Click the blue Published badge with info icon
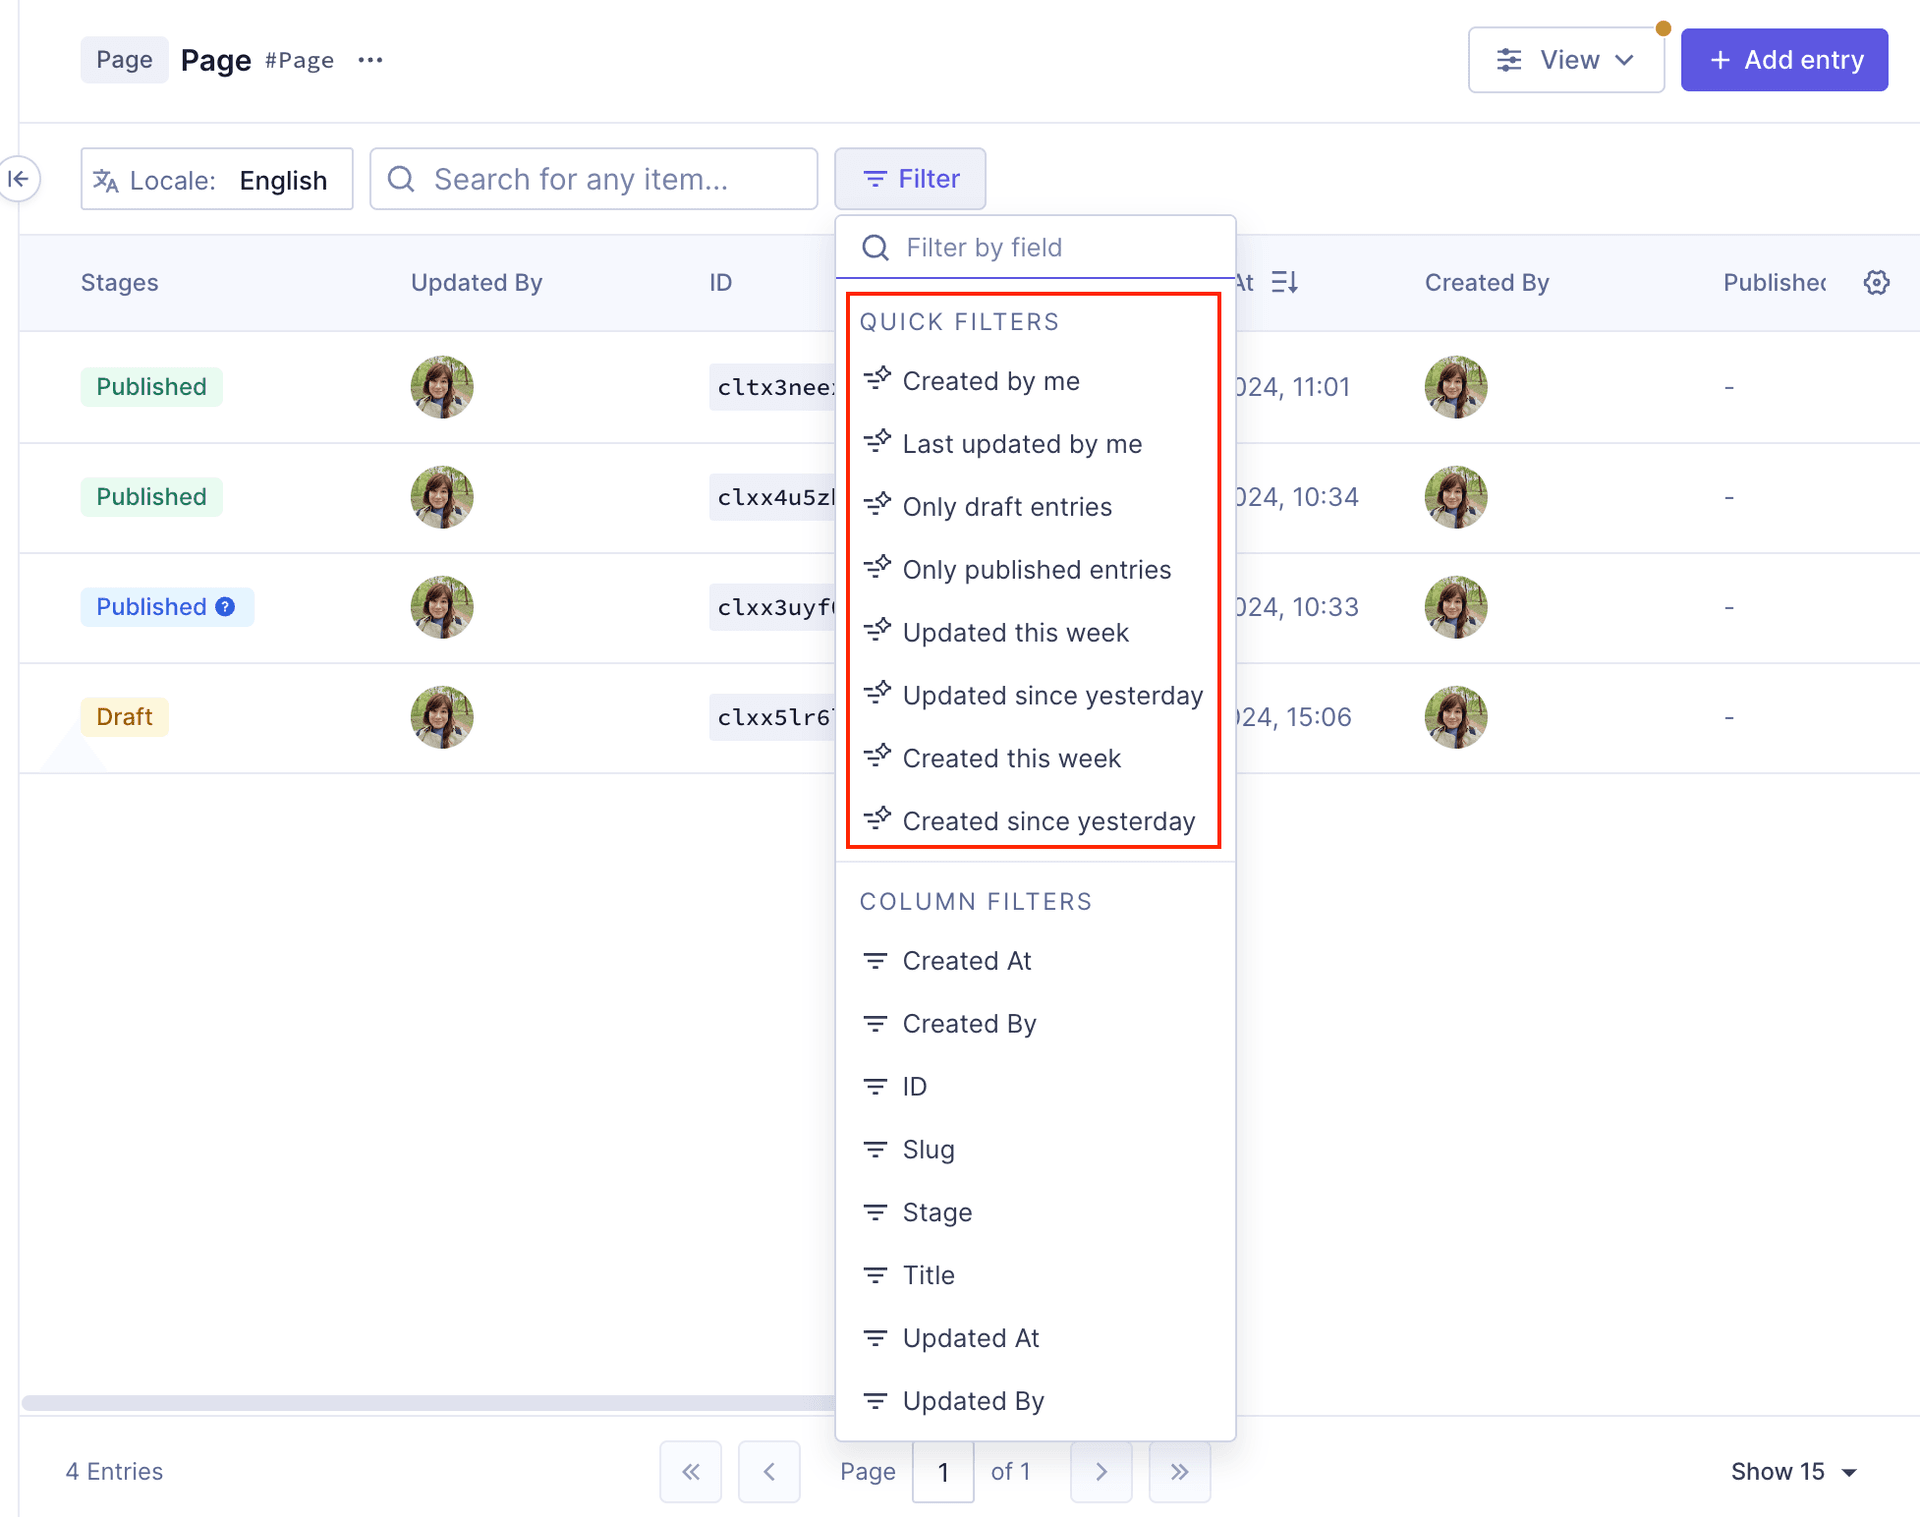1920x1517 pixels. pyautogui.click(x=167, y=606)
